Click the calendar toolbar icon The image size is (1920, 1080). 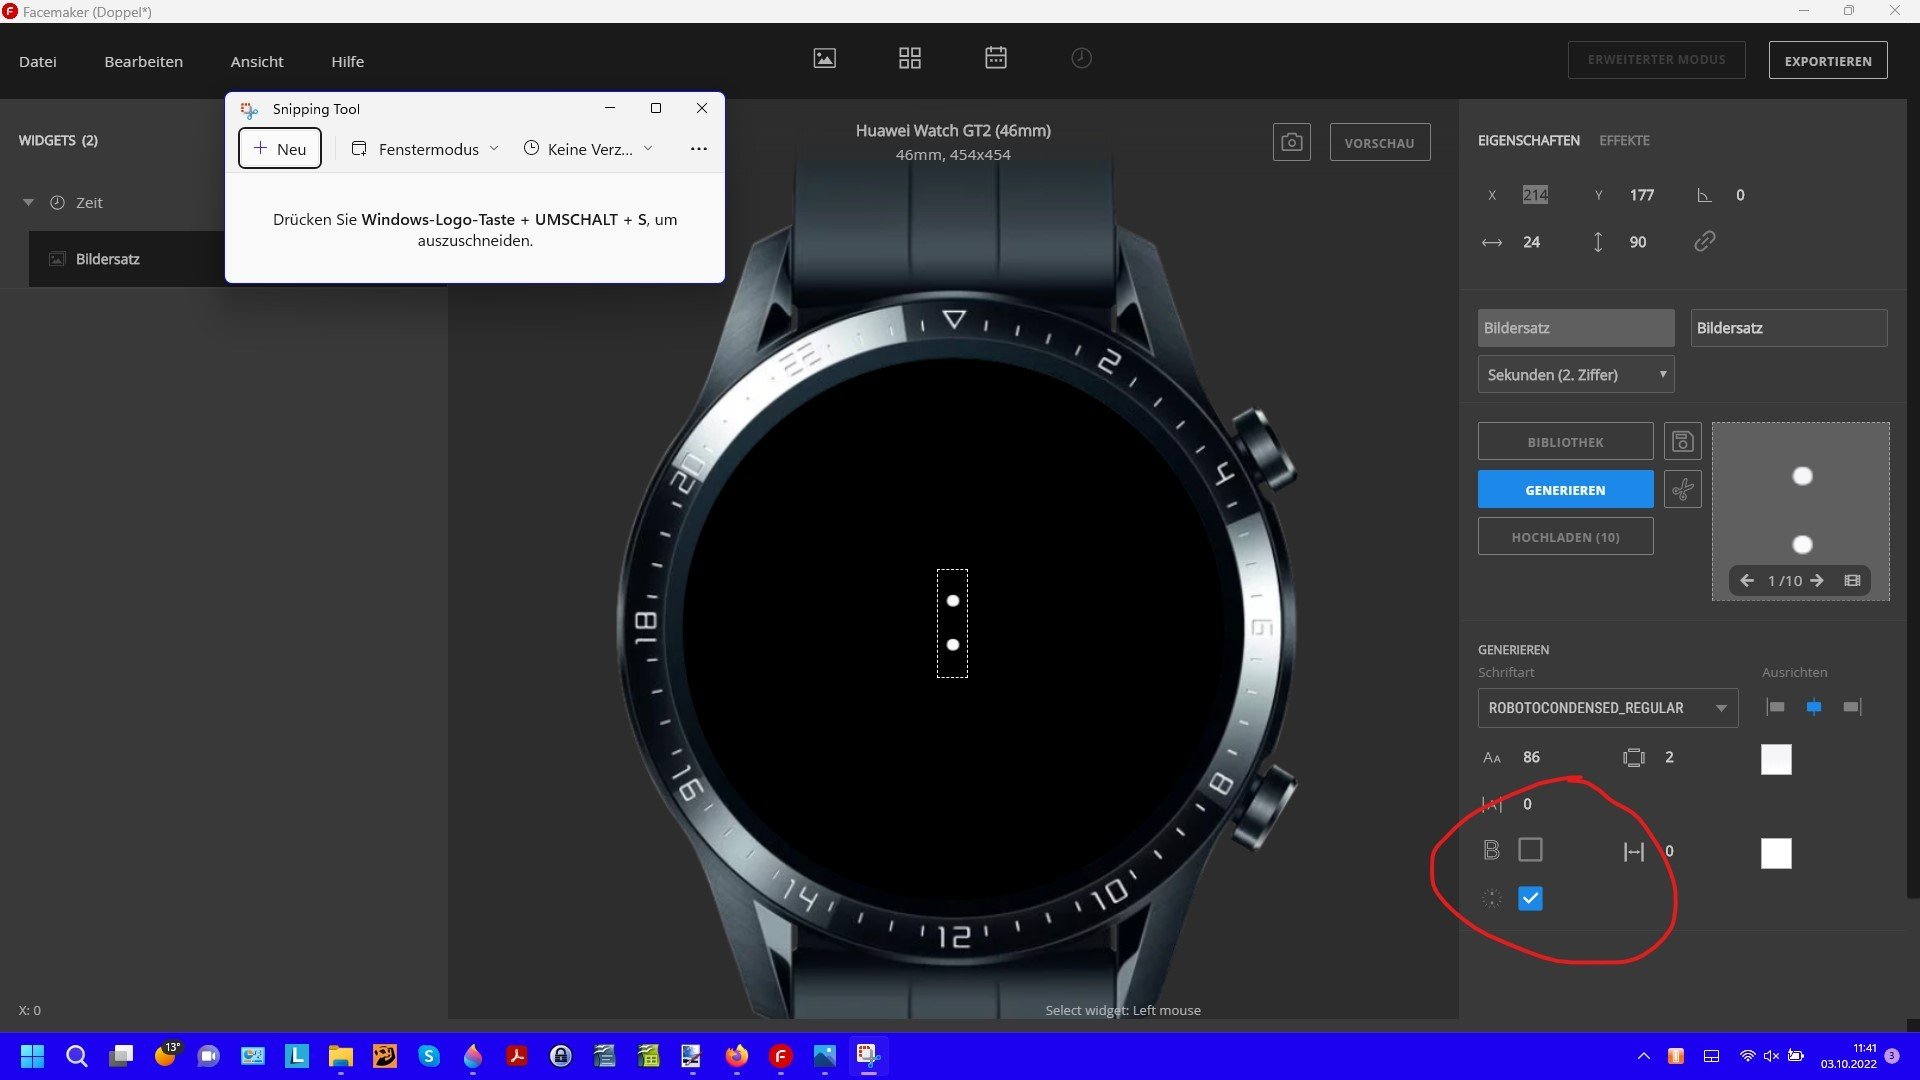click(995, 58)
